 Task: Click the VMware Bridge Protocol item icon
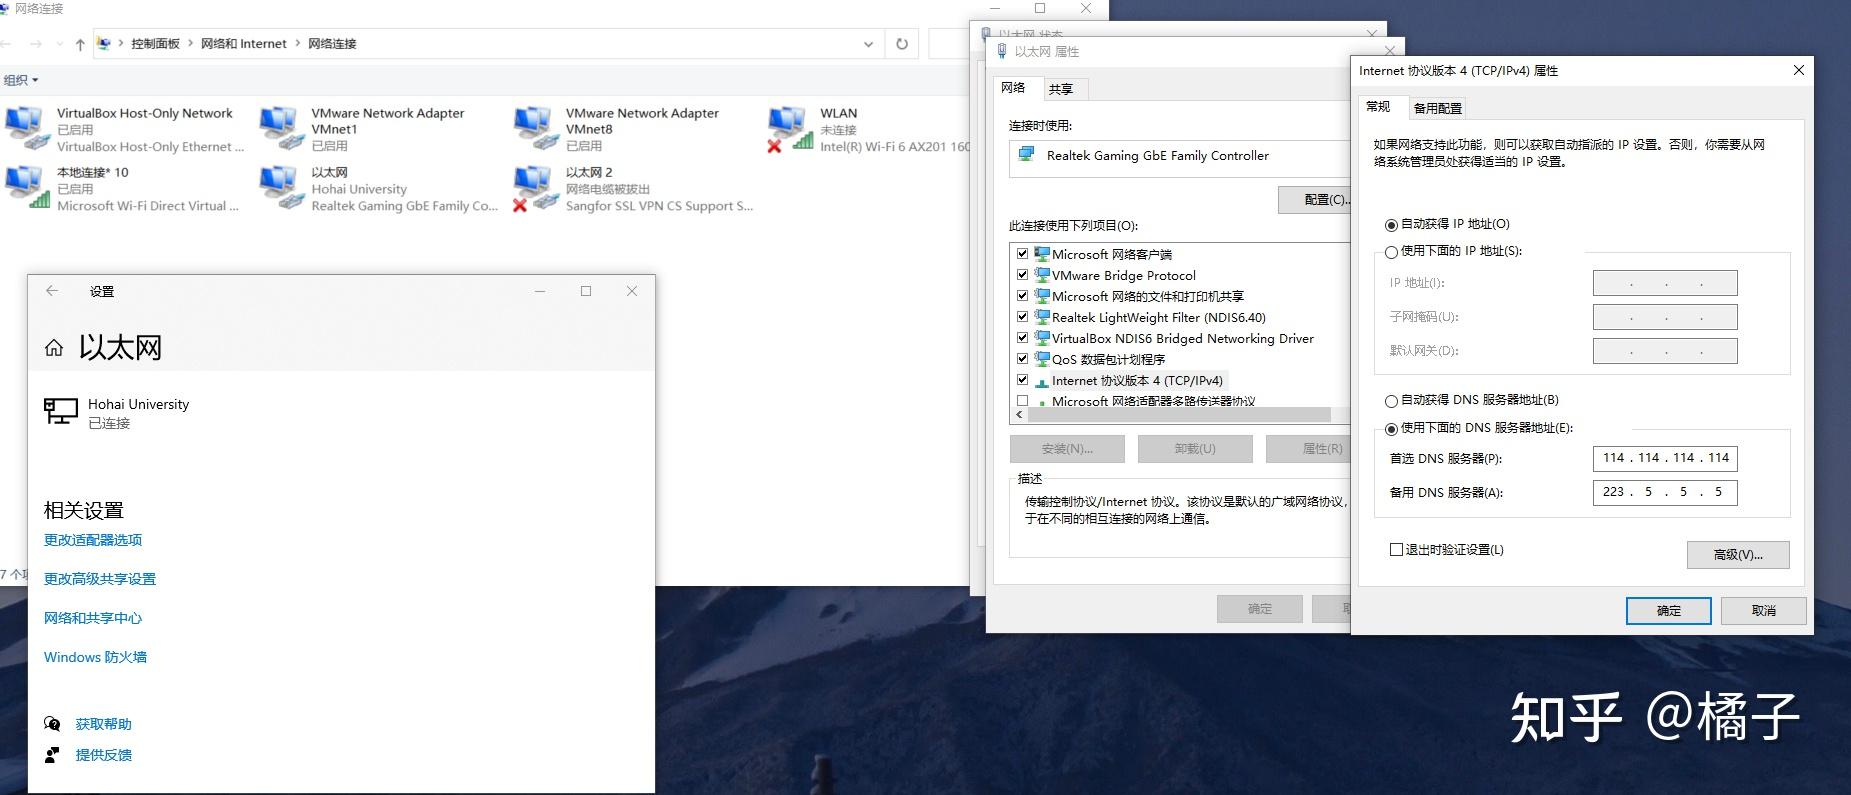(1042, 275)
